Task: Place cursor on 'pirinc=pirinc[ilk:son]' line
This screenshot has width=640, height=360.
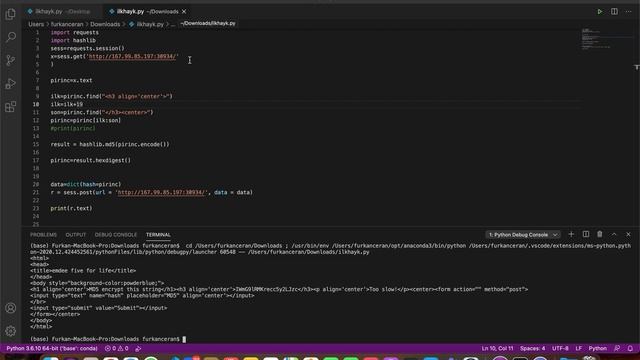Action: 86,120
